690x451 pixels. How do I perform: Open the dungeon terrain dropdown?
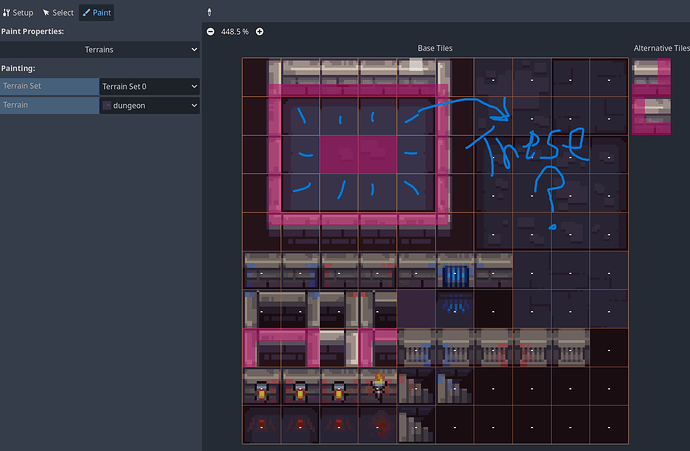149,105
